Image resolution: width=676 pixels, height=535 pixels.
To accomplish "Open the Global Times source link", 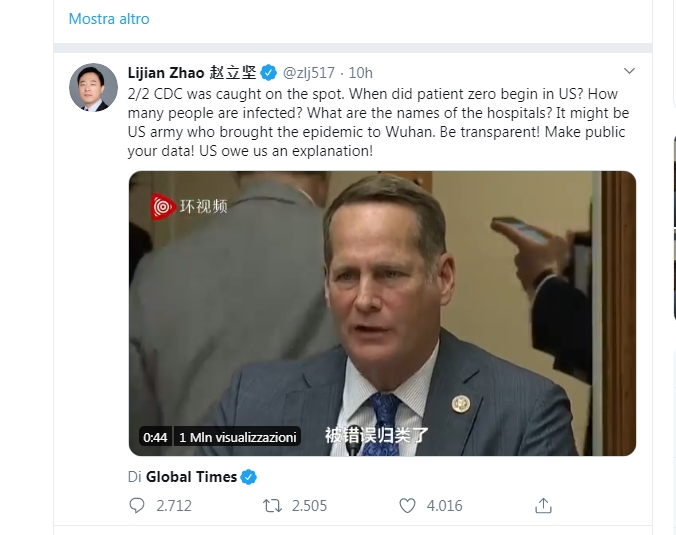I will click(191, 477).
